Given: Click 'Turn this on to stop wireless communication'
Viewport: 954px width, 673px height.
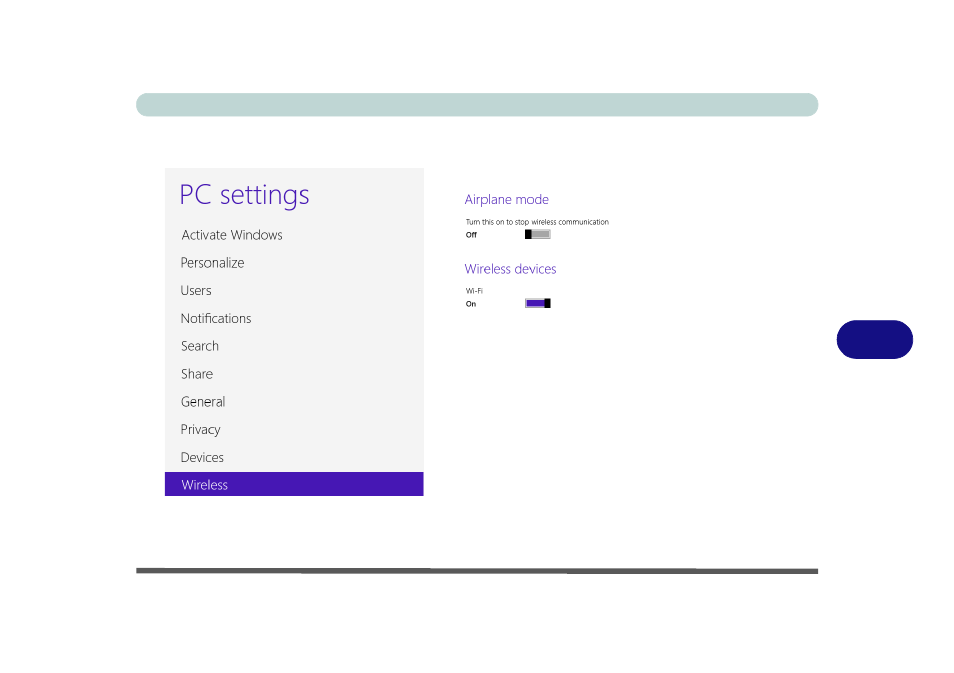Looking at the screenshot, I should pos(537,222).
